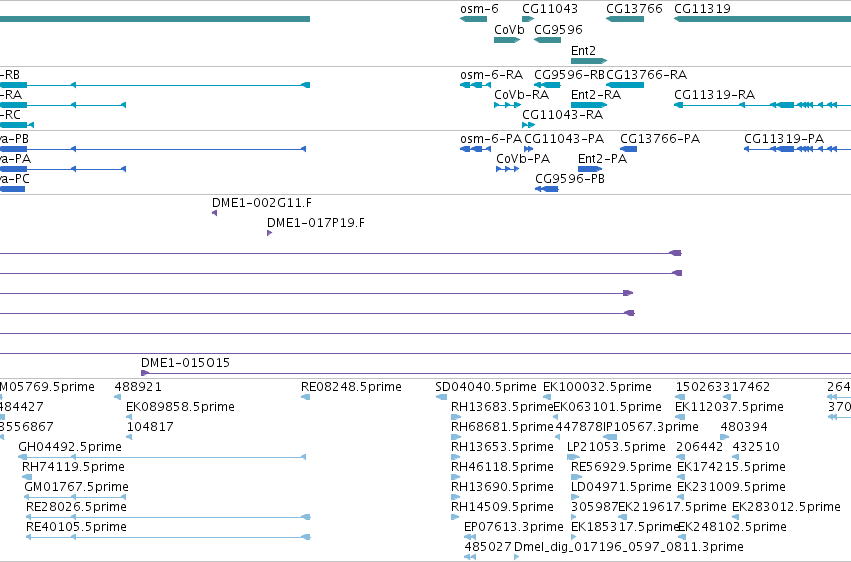Click the Dmel_dig_017196_0597_0811.3prime label
This screenshot has height=562, width=851.
coord(628,547)
